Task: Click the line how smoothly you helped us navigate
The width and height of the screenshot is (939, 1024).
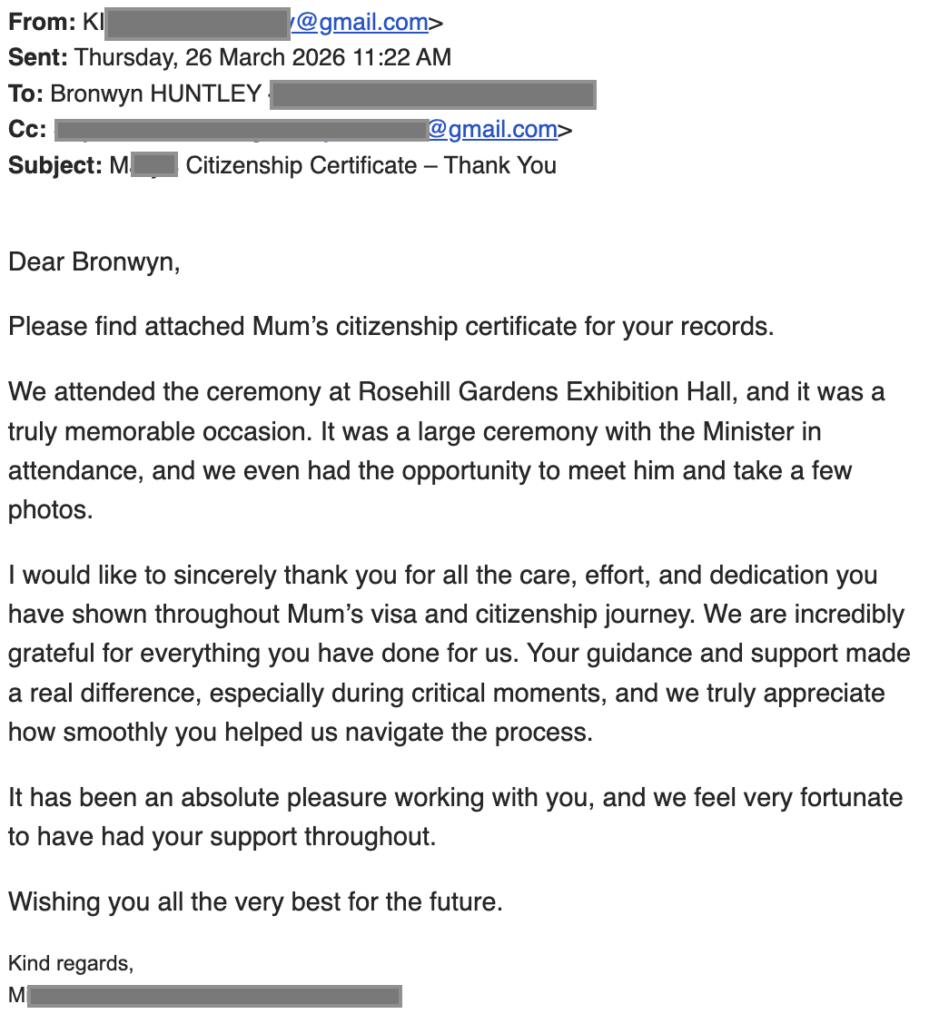Action: [300, 732]
